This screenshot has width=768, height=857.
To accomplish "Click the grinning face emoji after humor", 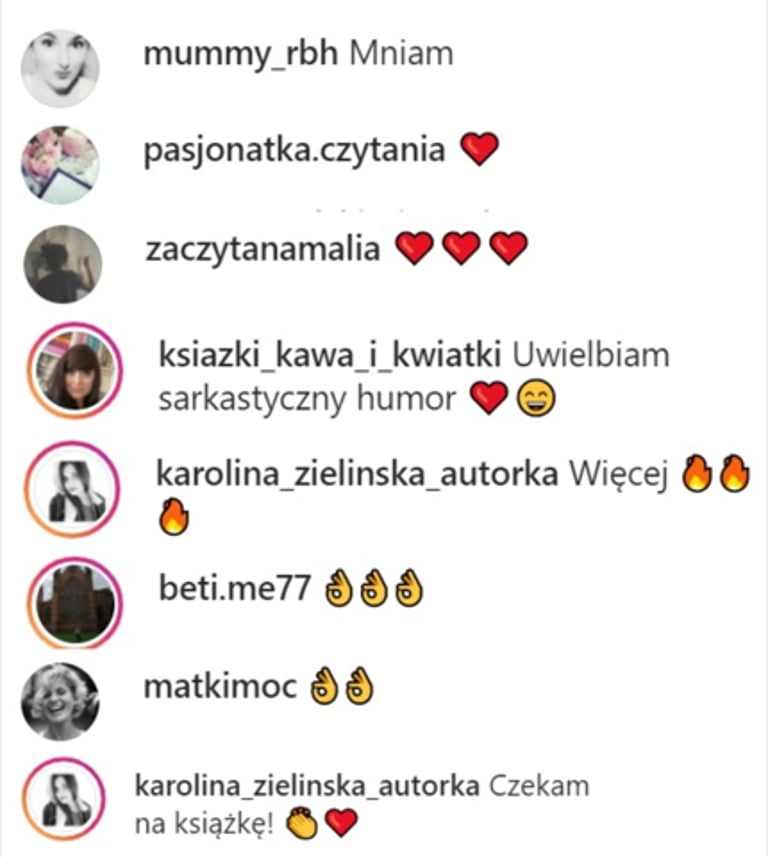I will pyautogui.click(x=536, y=399).
